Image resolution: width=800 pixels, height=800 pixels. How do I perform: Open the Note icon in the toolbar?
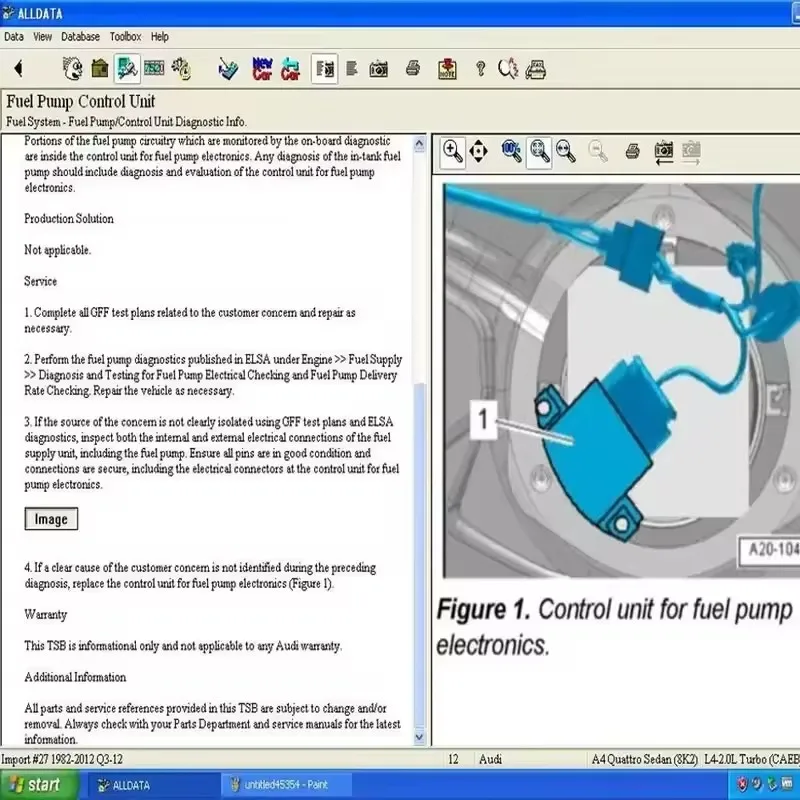(447, 69)
